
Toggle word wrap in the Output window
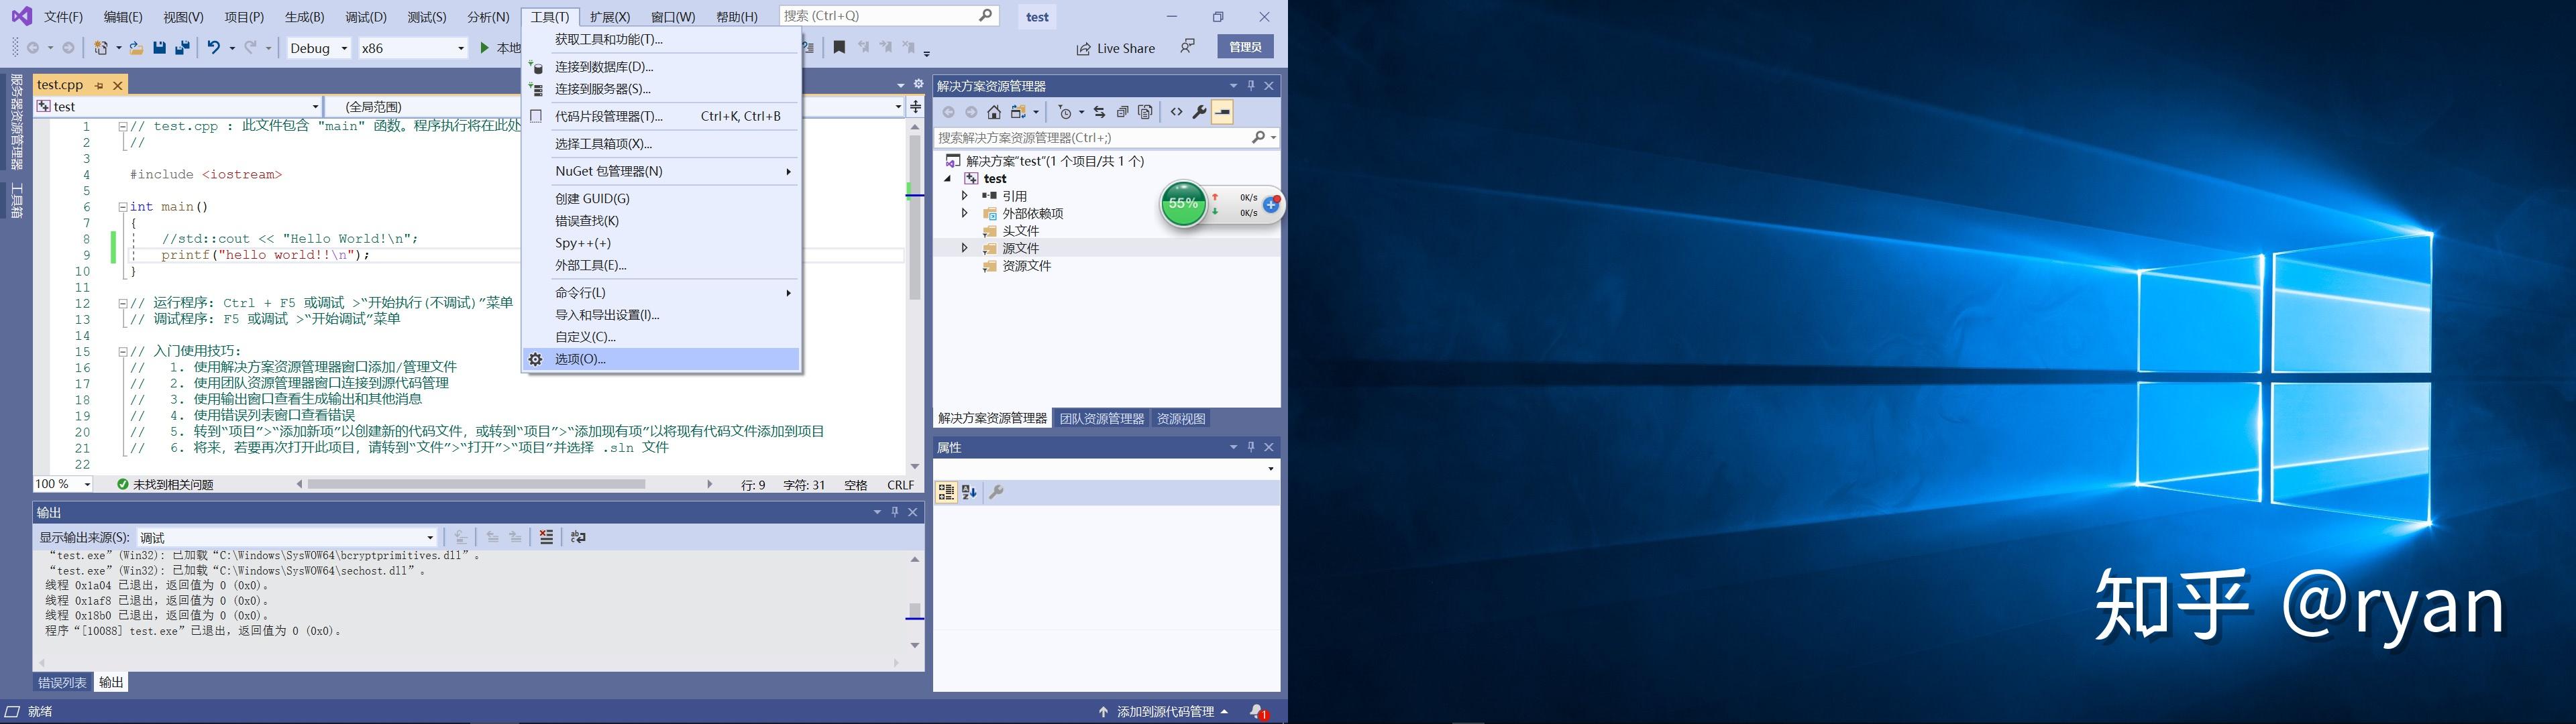(578, 537)
